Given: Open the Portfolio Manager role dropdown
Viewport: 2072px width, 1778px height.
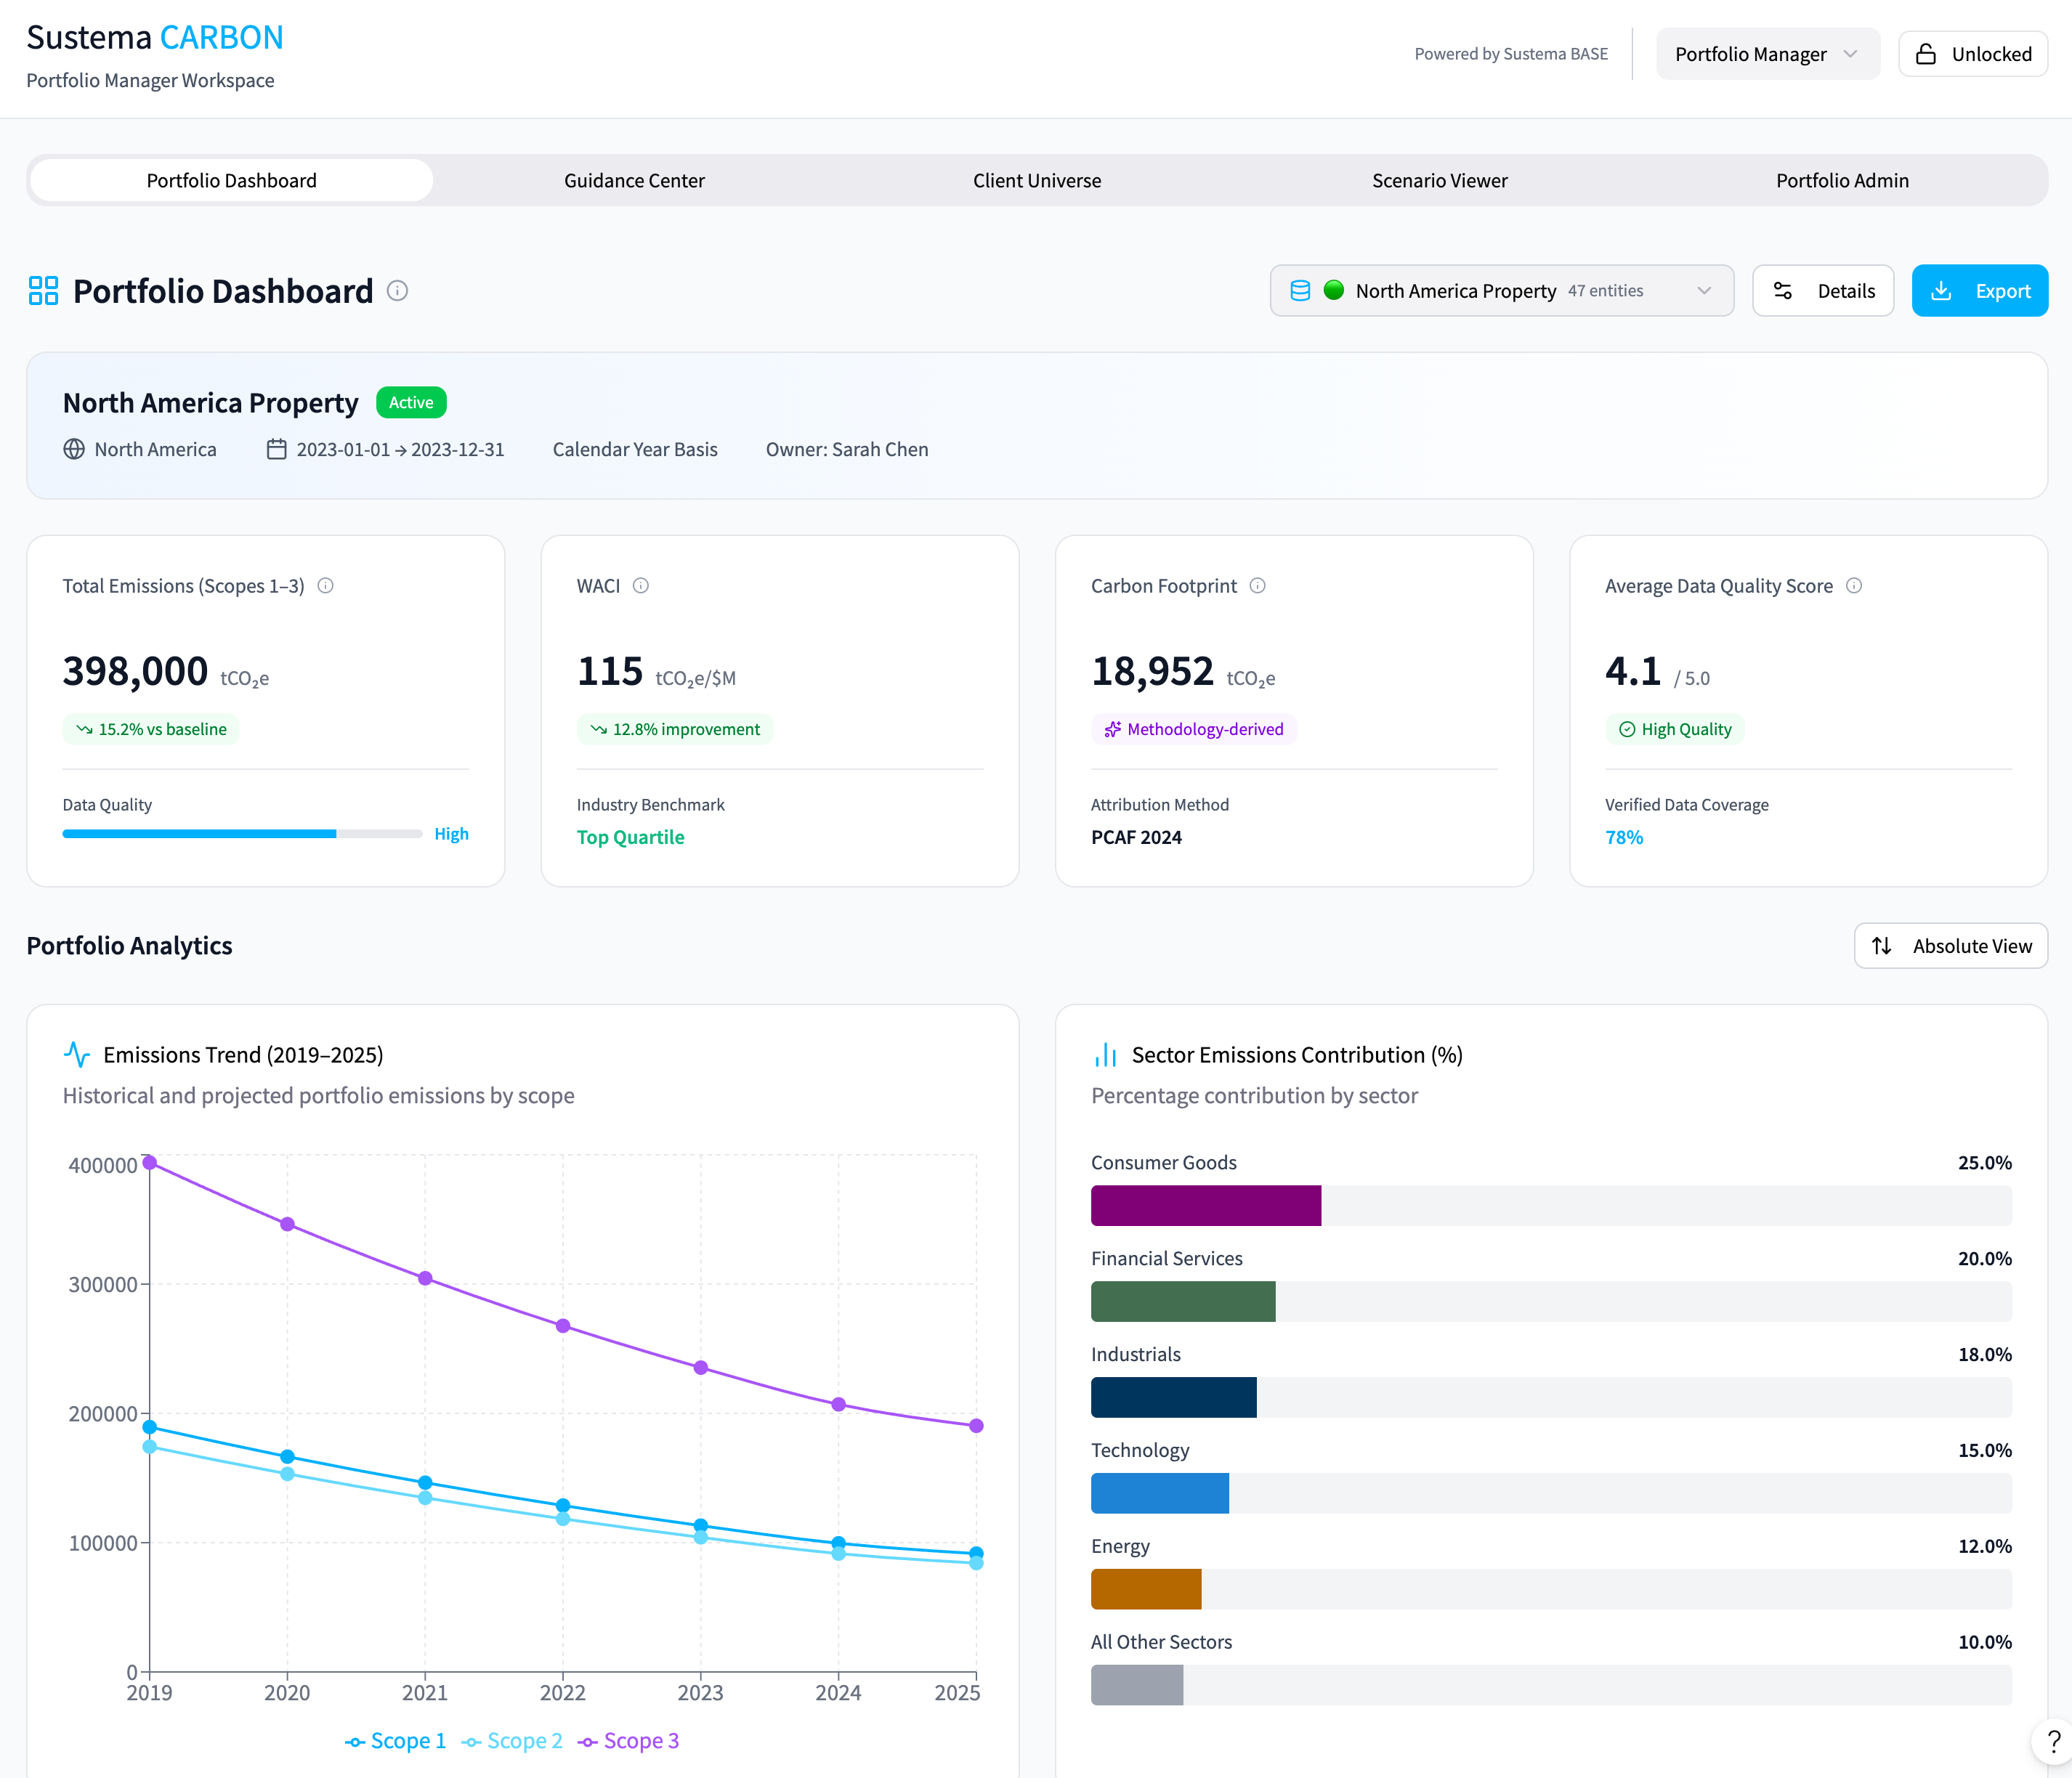Looking at the screenshot, I should [x=1768, y=54].
